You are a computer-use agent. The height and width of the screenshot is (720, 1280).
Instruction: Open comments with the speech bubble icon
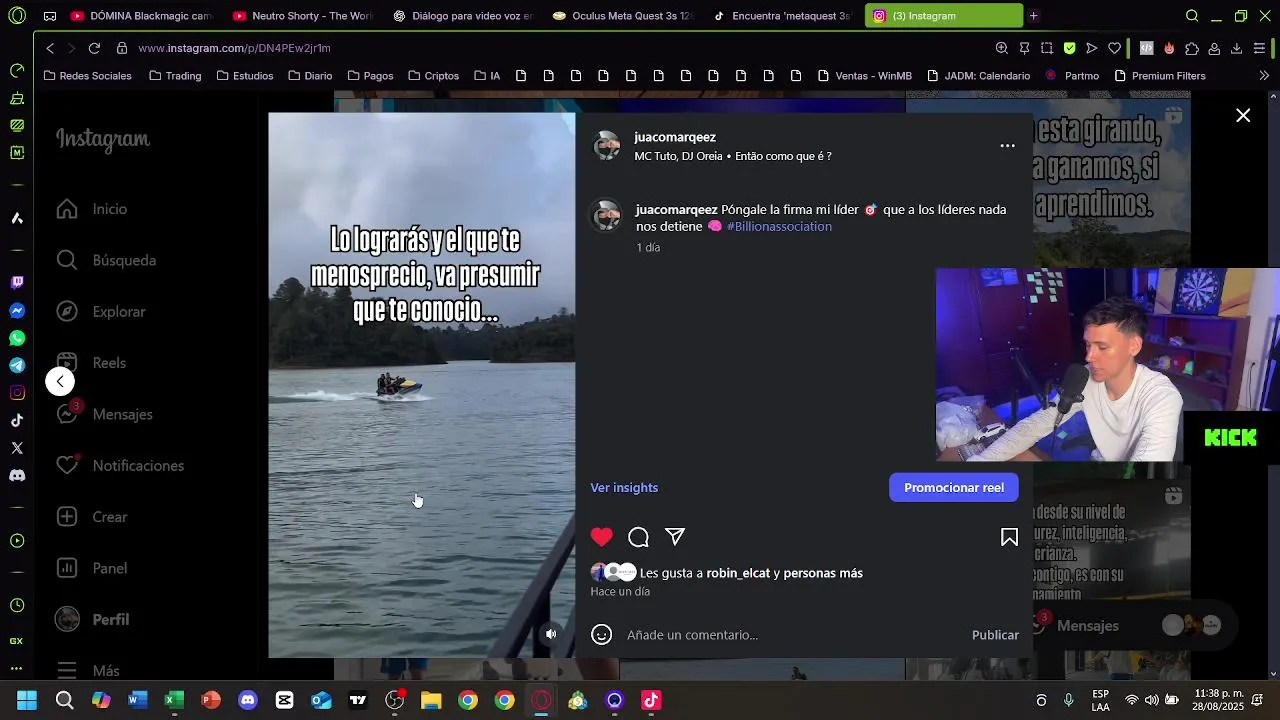(638, 538)
